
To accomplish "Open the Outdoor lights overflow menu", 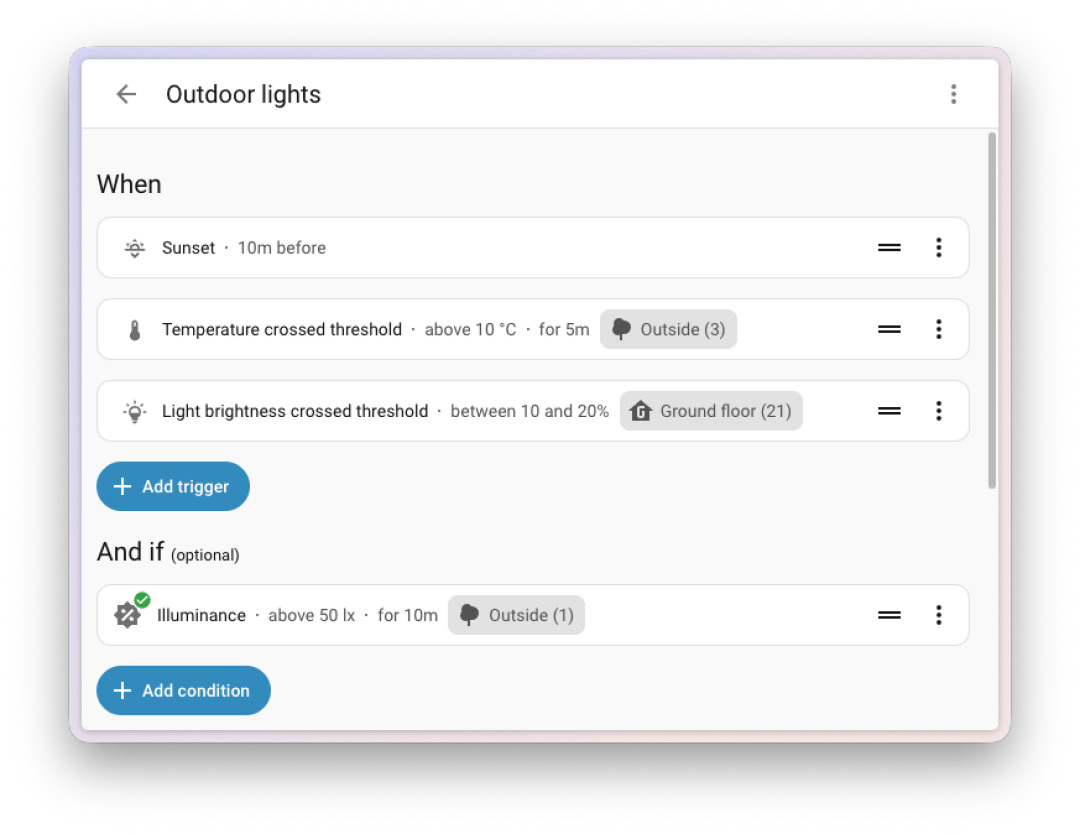I will pyautogui.click(x=953, y=94).
